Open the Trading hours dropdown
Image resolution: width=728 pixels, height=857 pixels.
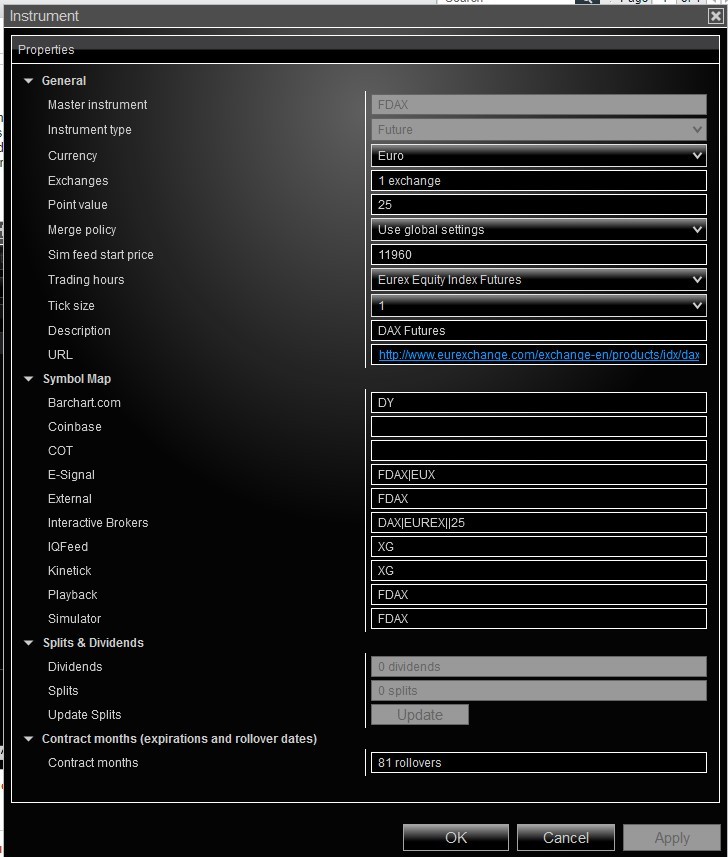[538, 280]
